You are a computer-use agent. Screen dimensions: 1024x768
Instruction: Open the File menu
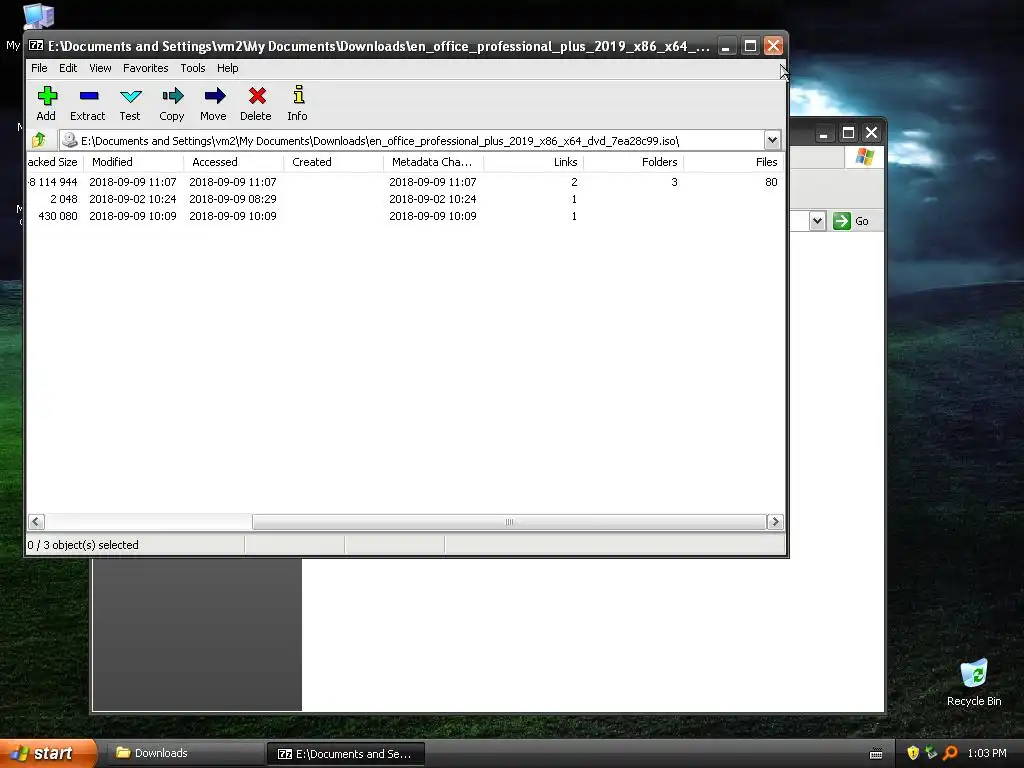click(39, 68)
